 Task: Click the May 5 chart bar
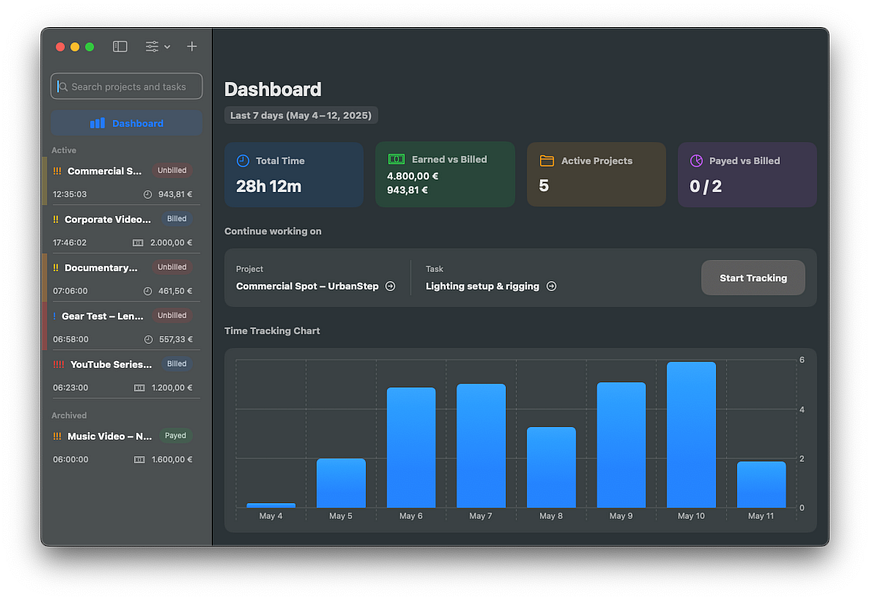[341, 483]
